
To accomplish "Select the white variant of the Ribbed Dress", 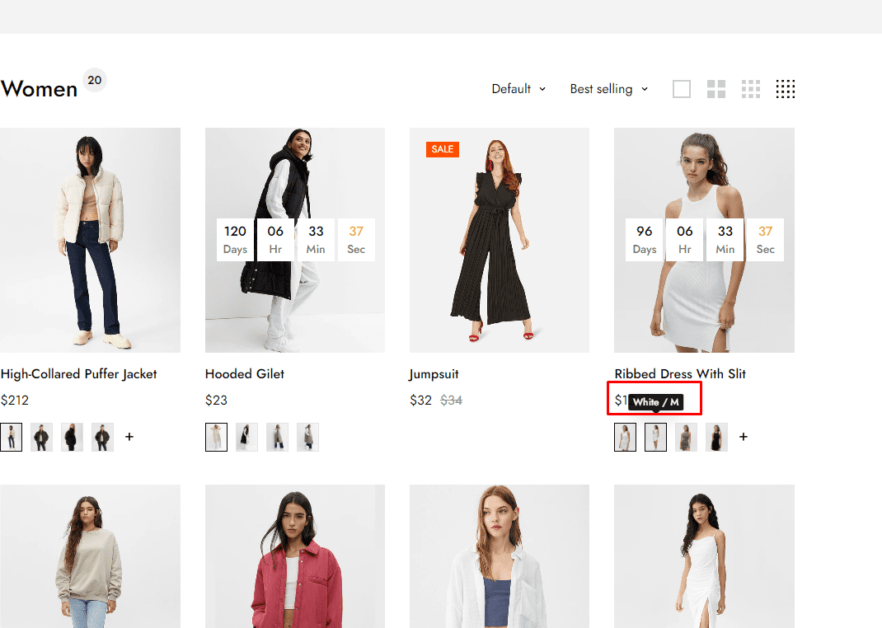I will tap(624, 437).
